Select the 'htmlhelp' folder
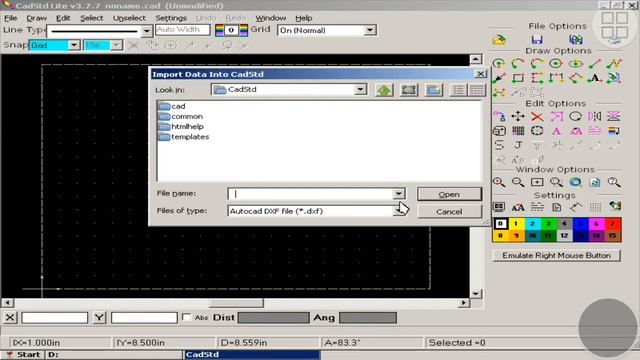The image size is (640, 360). [x=181, y=127]
